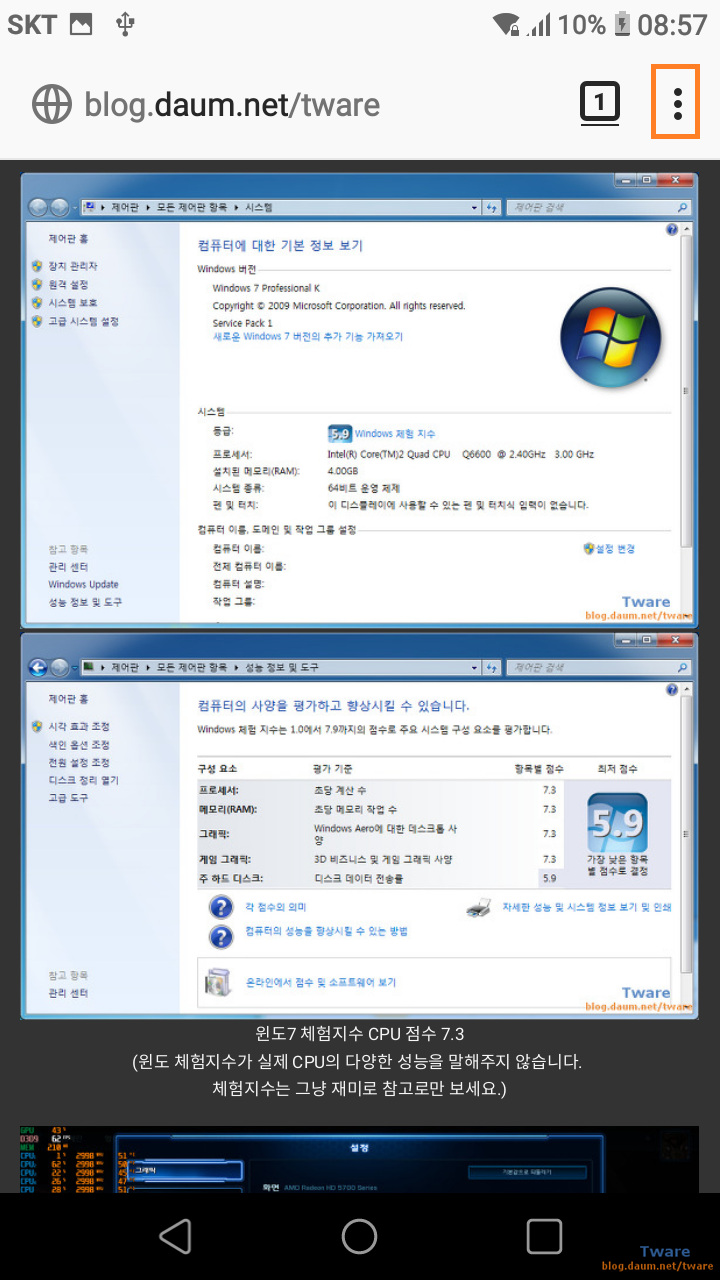Screen dimensions: 720x1280
Task: Expand address bar dropdown in 성능 정보 및 도구 window
Action: tap(474, 667)
